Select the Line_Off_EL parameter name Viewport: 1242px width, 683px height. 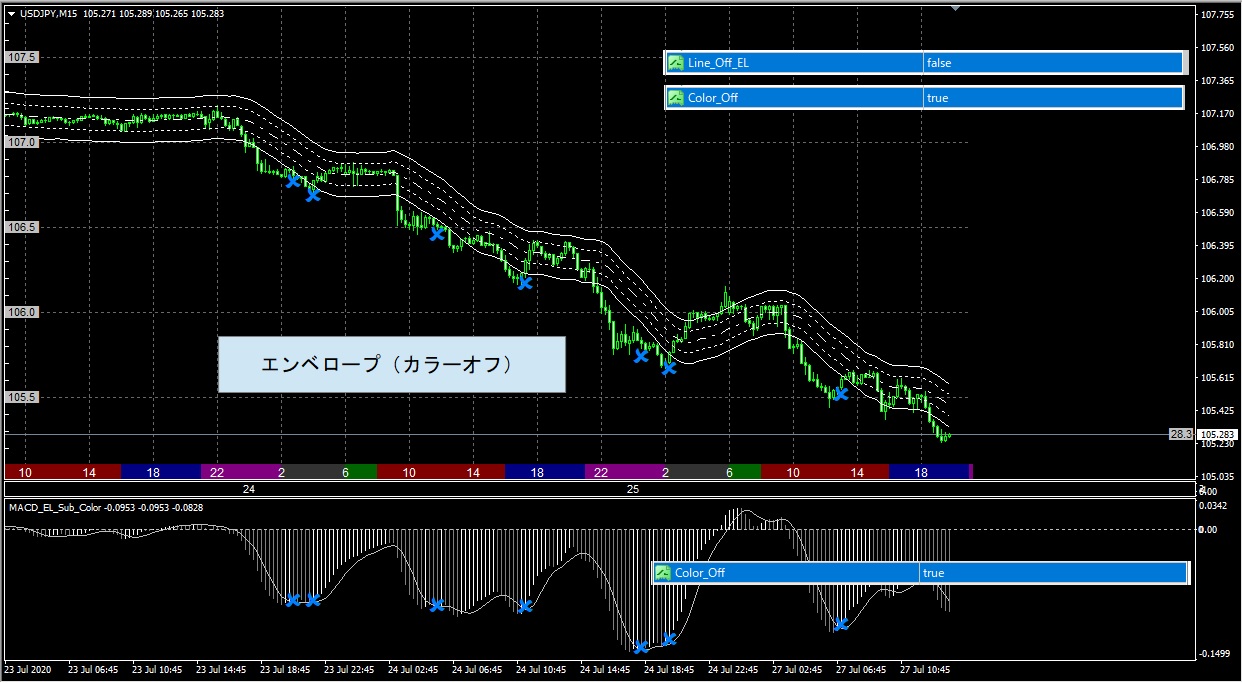click(718, 63)
